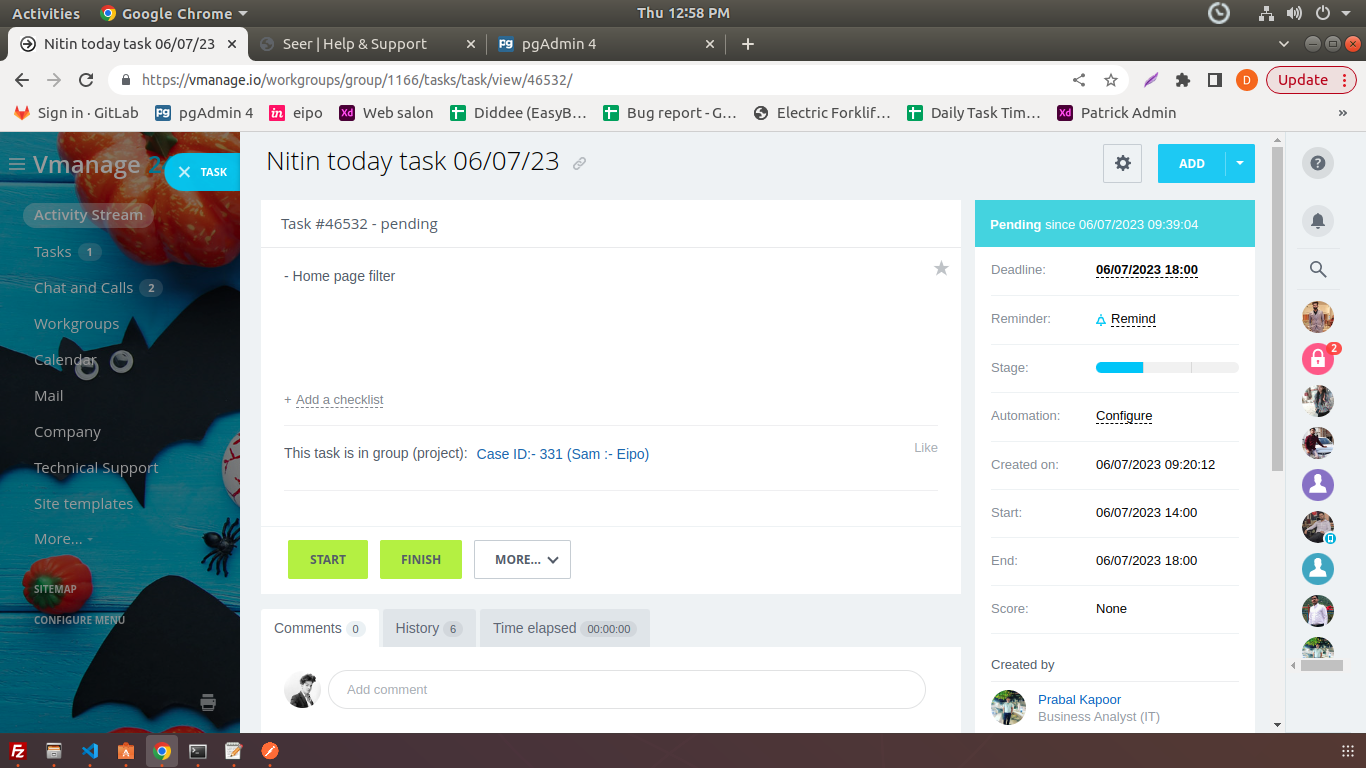The height and width of the screenshot is (768, 1366).
Task: Click the pink lock icon with badge
Action: [1318, 358]
